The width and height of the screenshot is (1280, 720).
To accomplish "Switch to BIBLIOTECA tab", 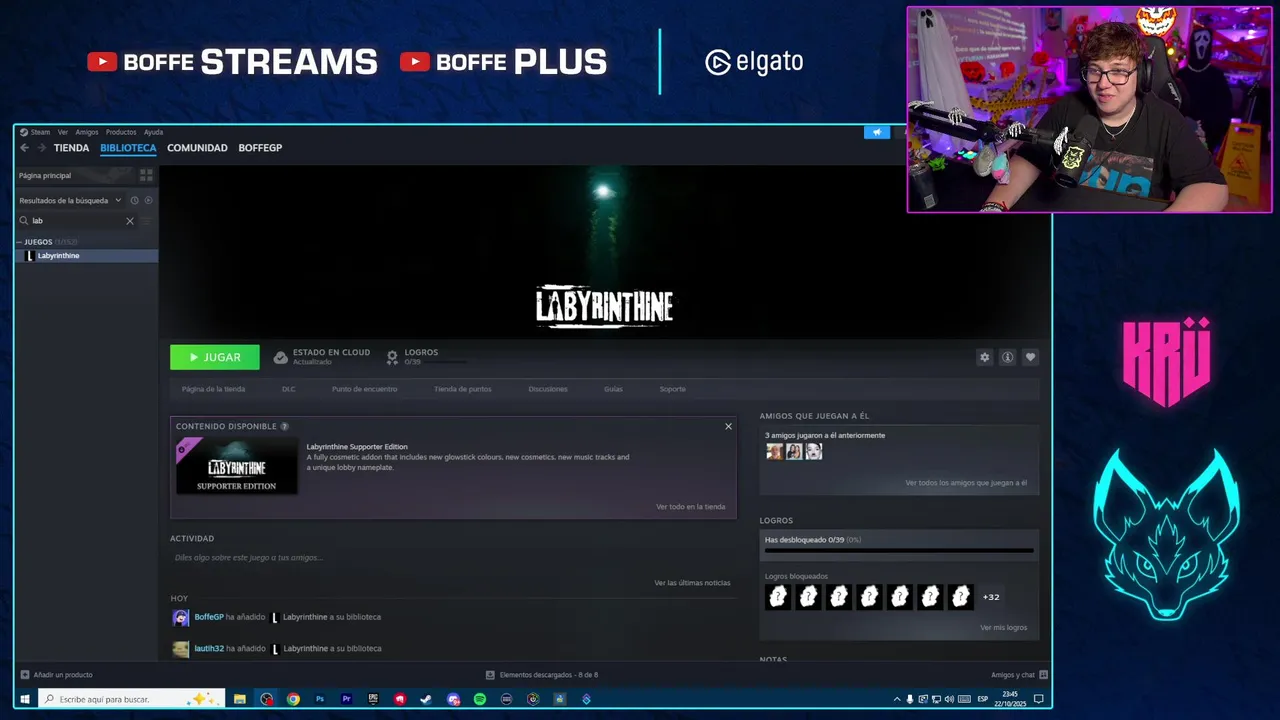I will coord(128,148).
